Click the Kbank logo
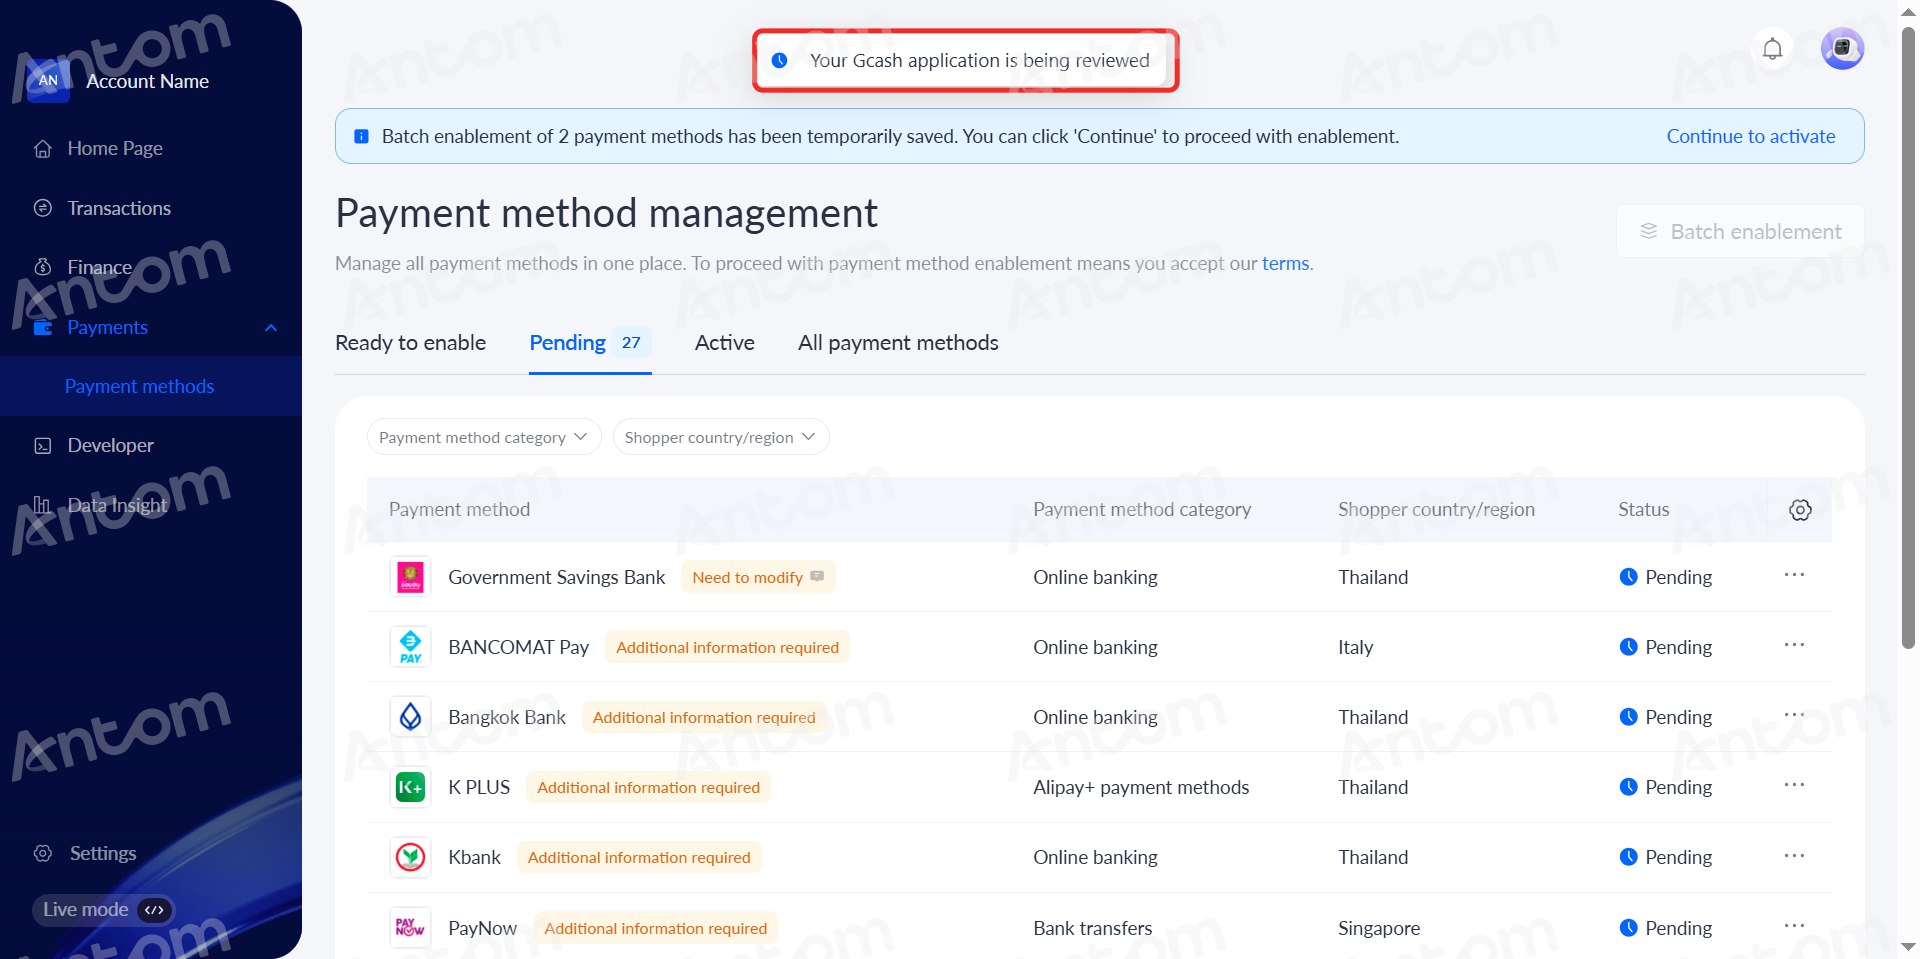Screen dimensions: 1920x959 [x=410, y=857]
